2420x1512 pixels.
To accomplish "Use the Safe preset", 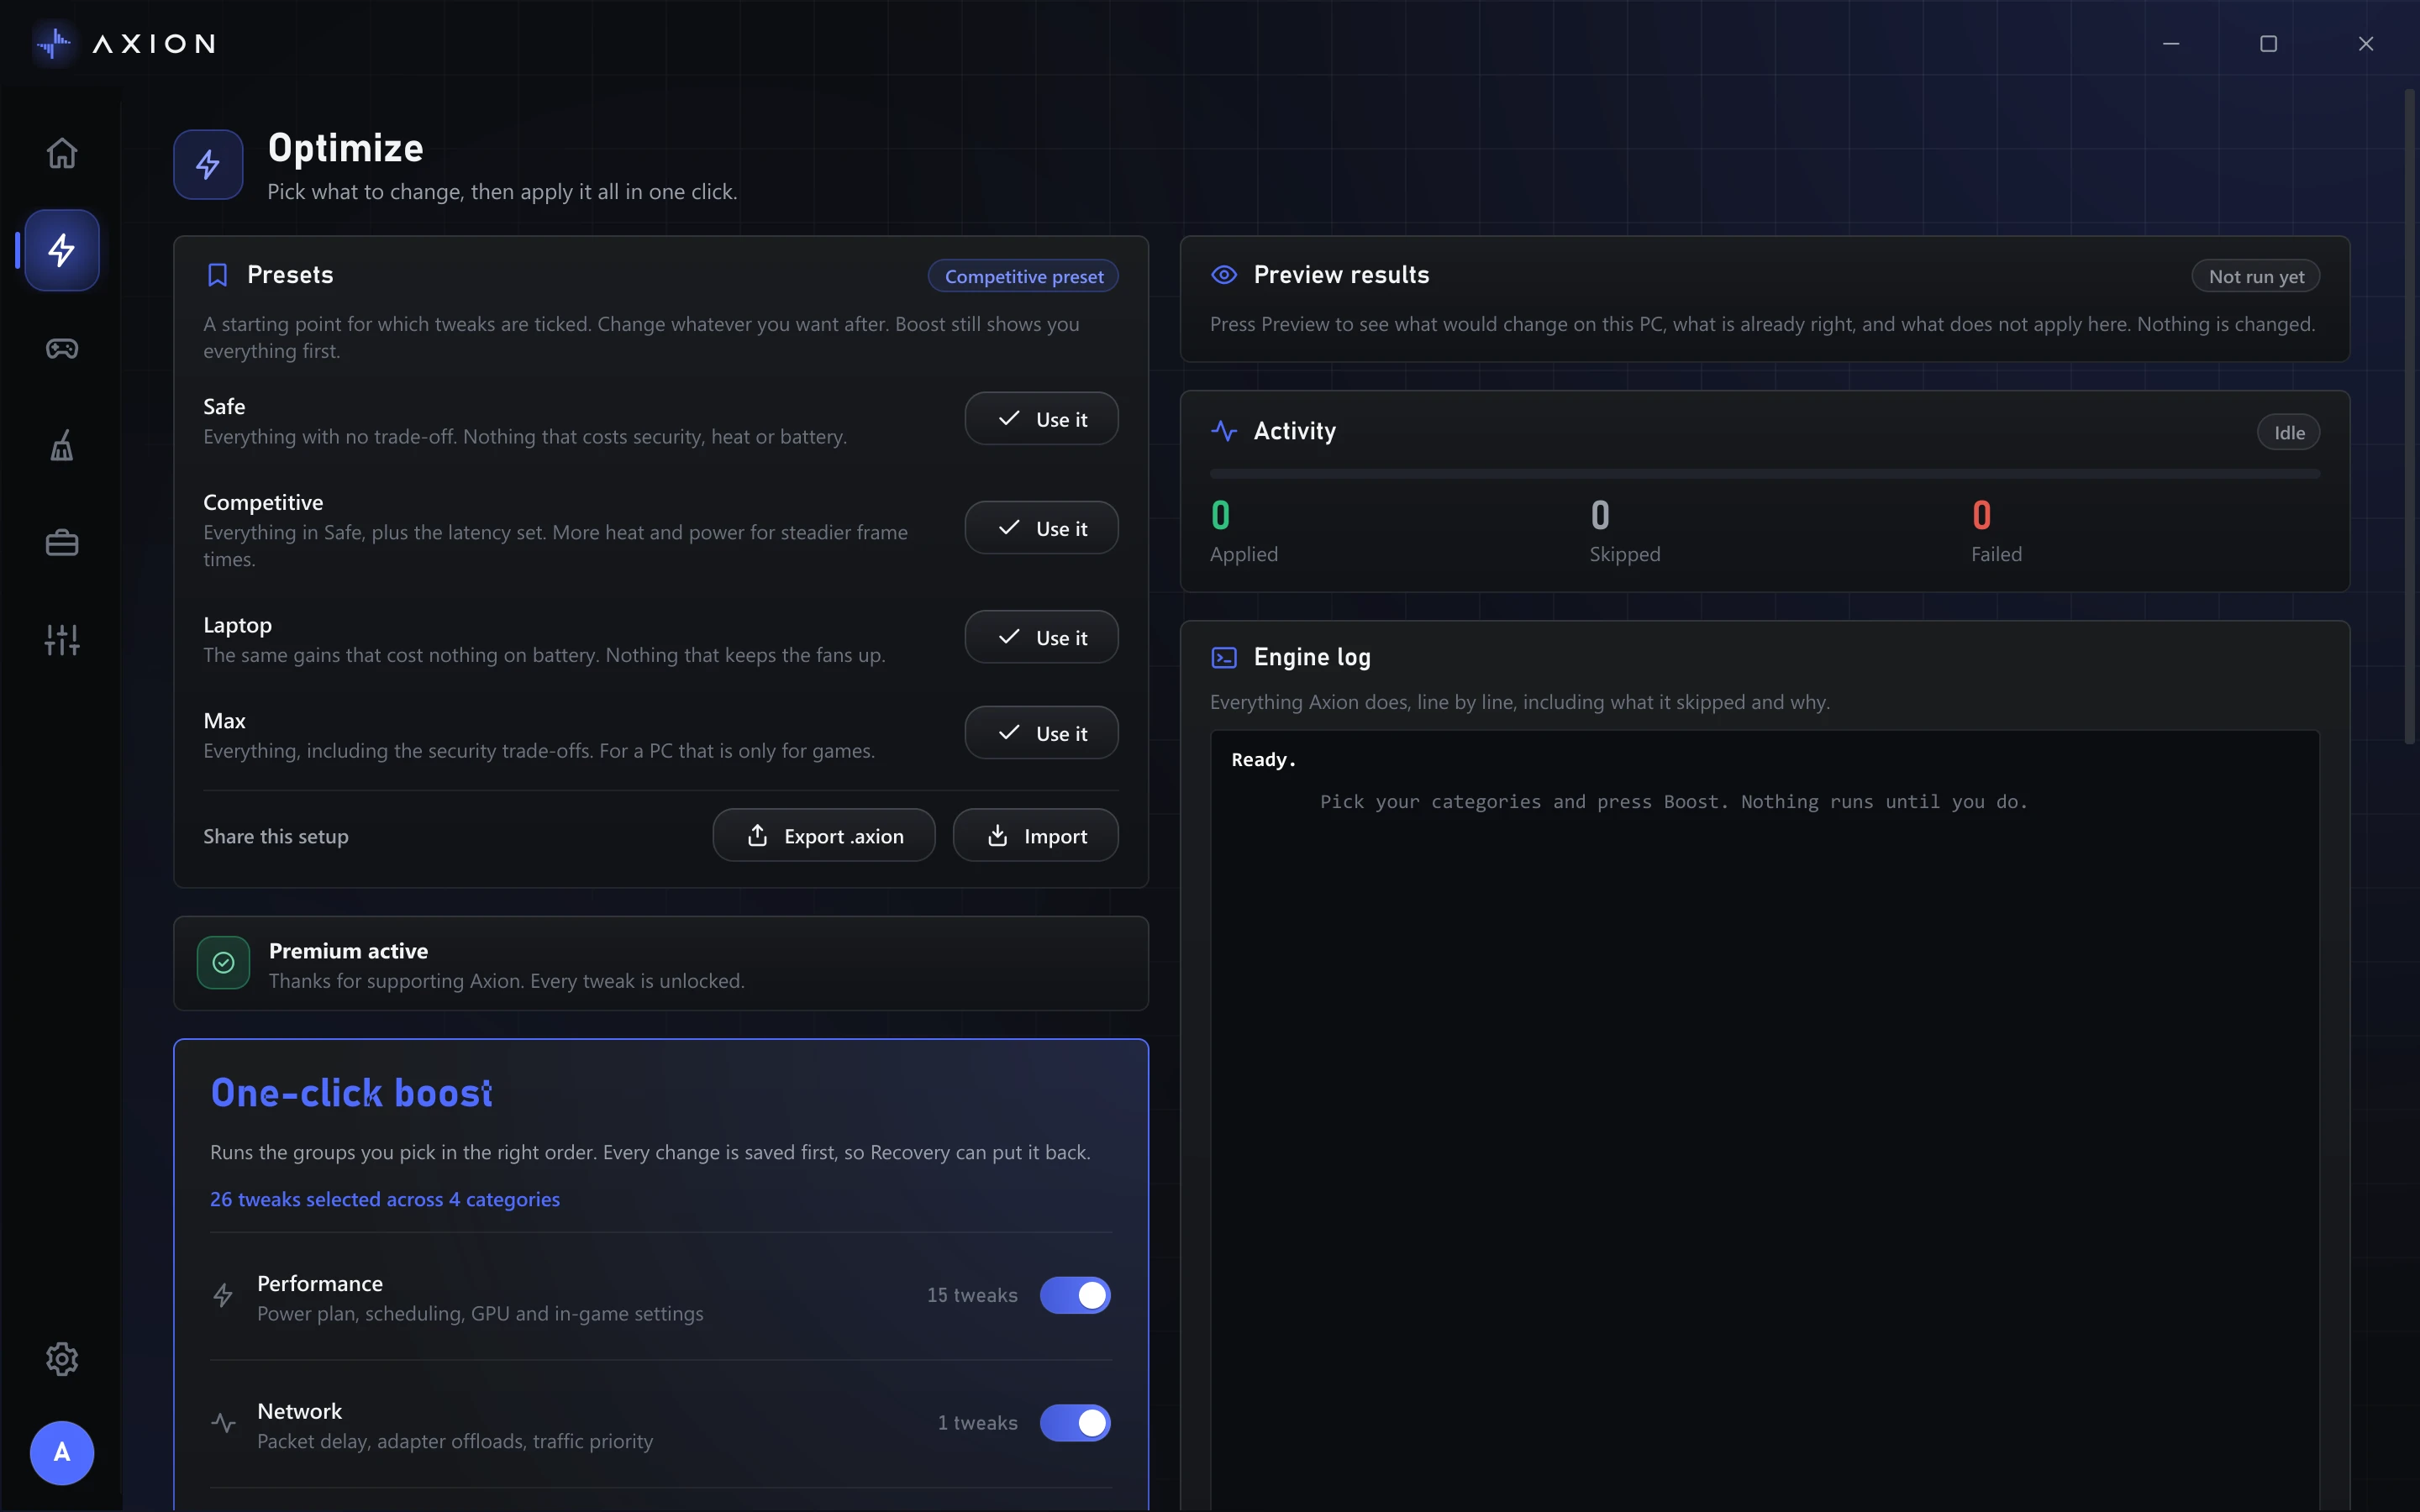I will click(x=1041, y=418).
